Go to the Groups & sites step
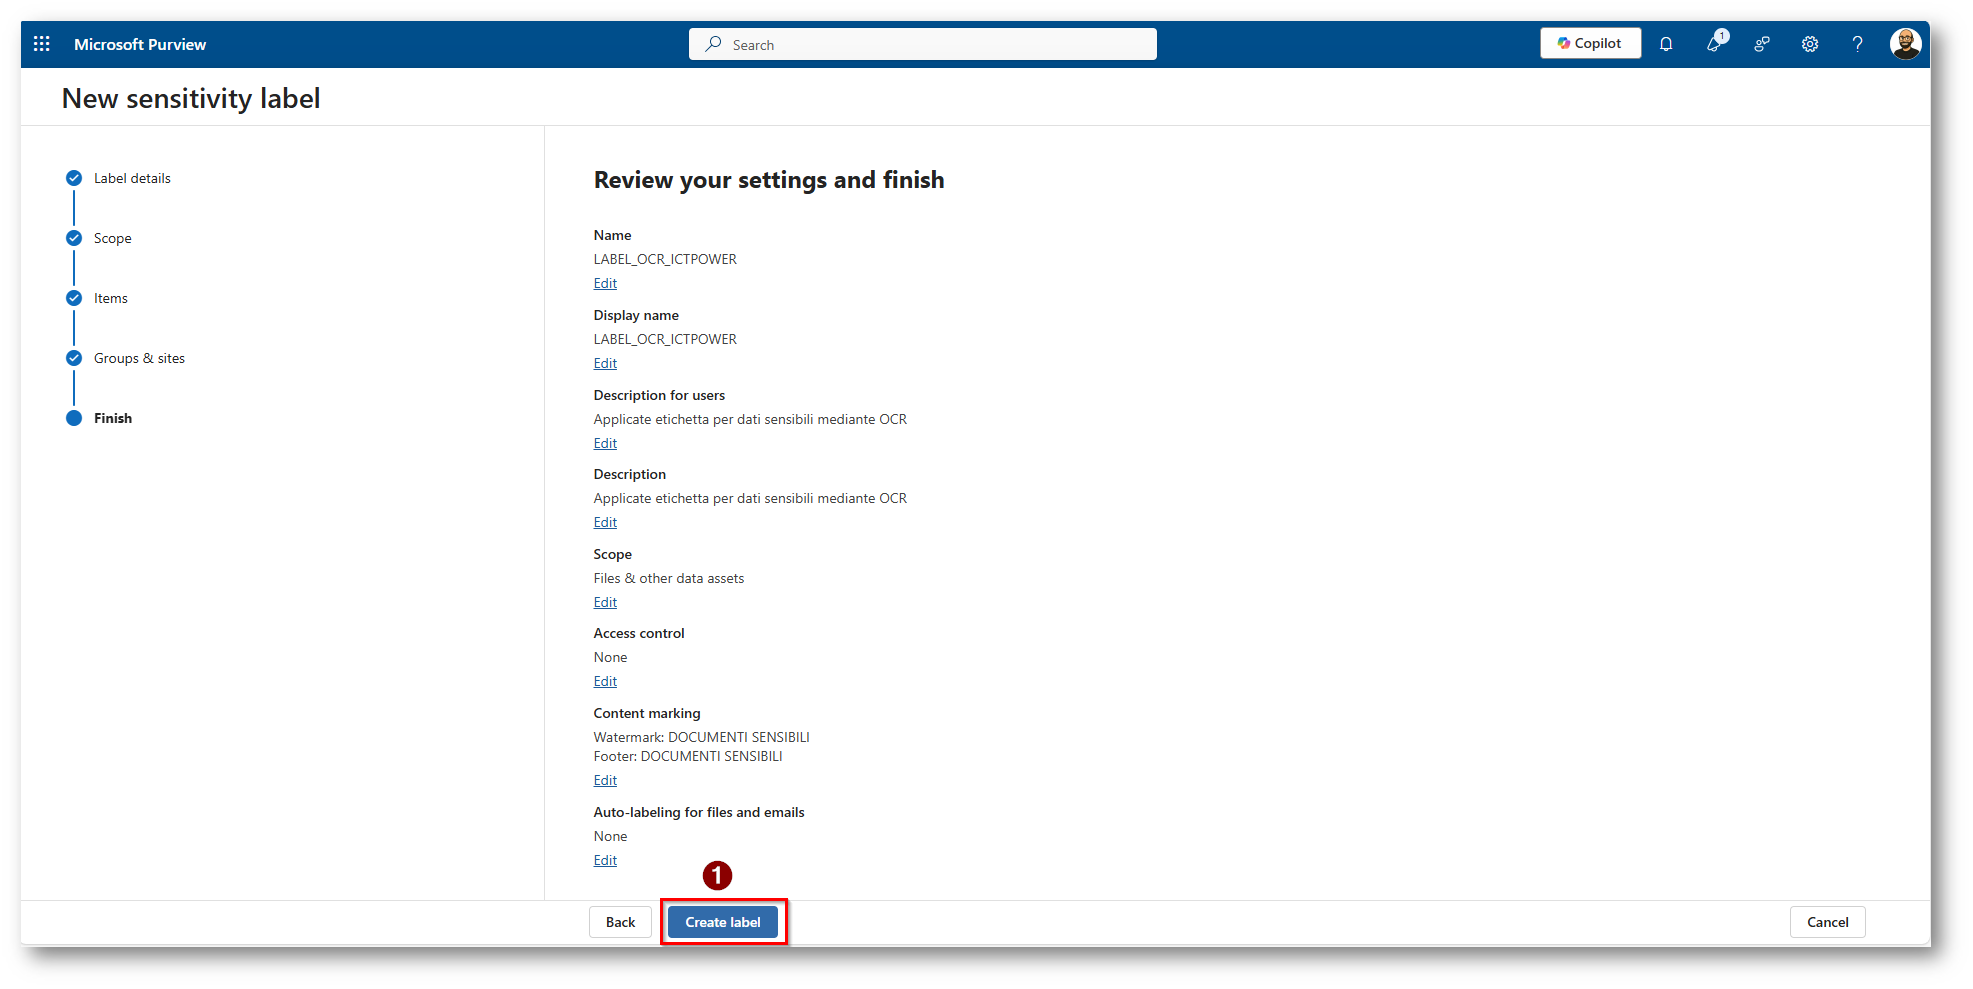 [139, 358]
